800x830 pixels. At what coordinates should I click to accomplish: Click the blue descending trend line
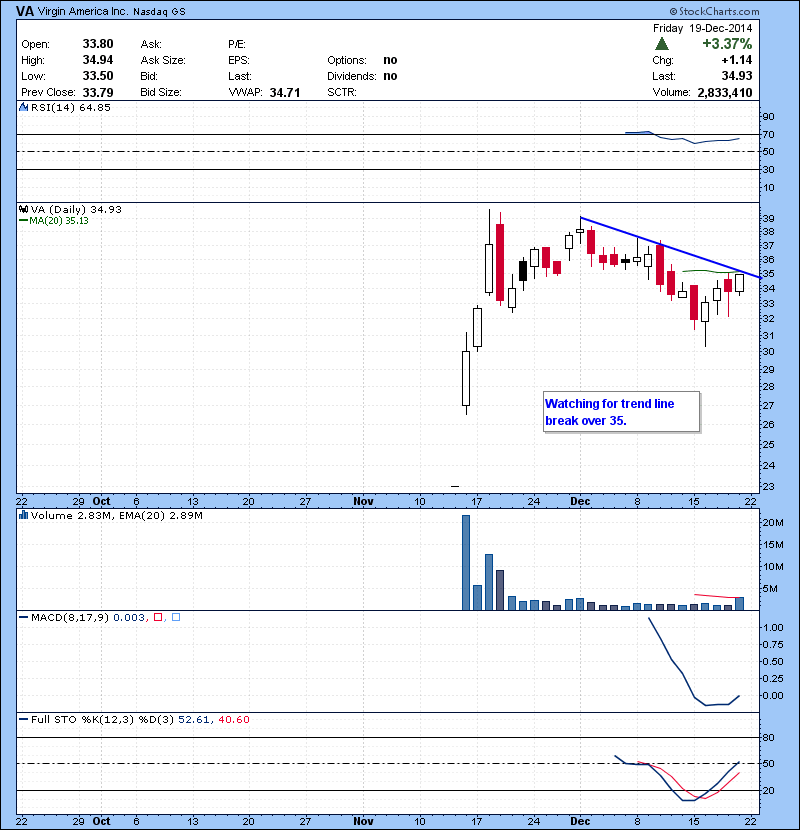(670, 247)
